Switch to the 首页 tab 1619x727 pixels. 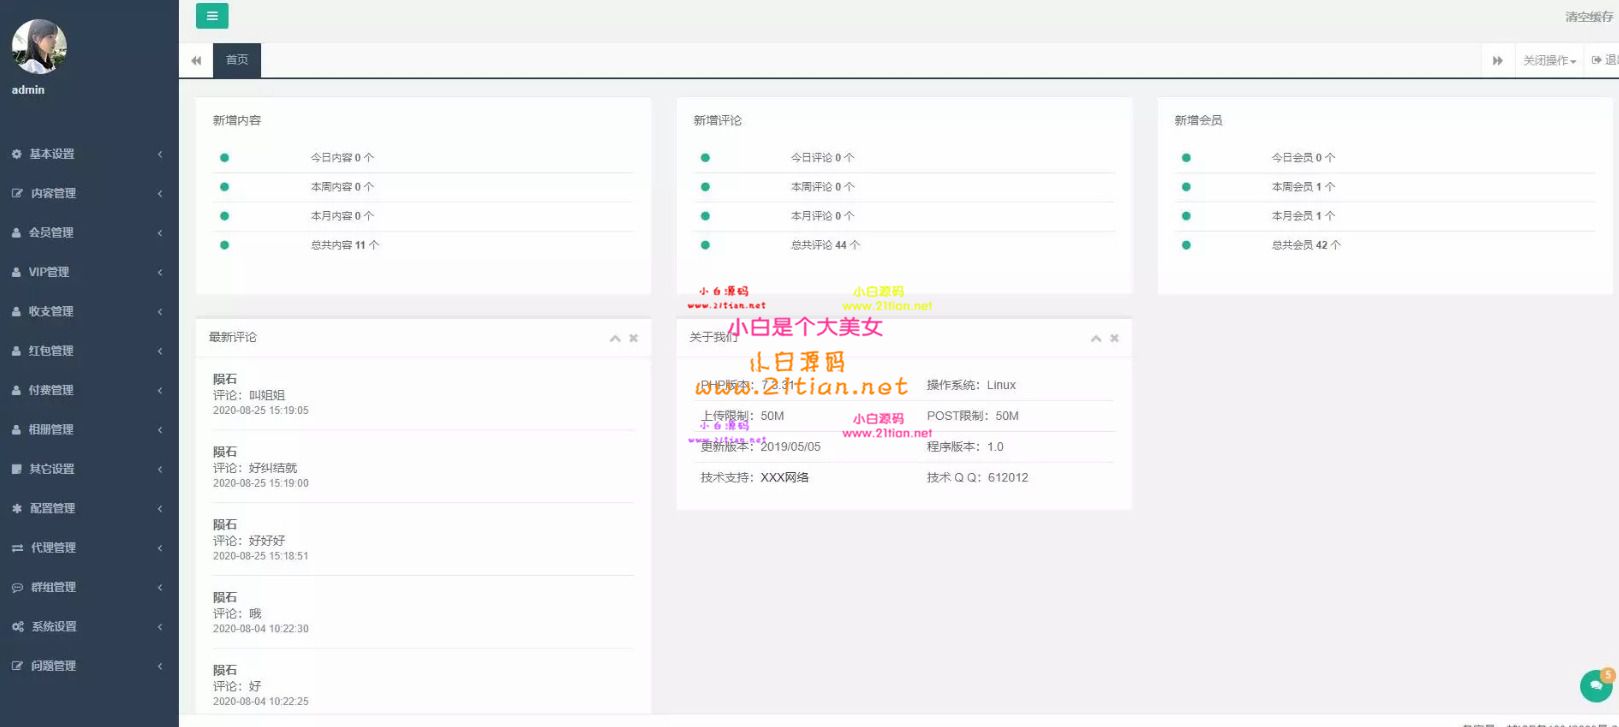pos(237,60)
